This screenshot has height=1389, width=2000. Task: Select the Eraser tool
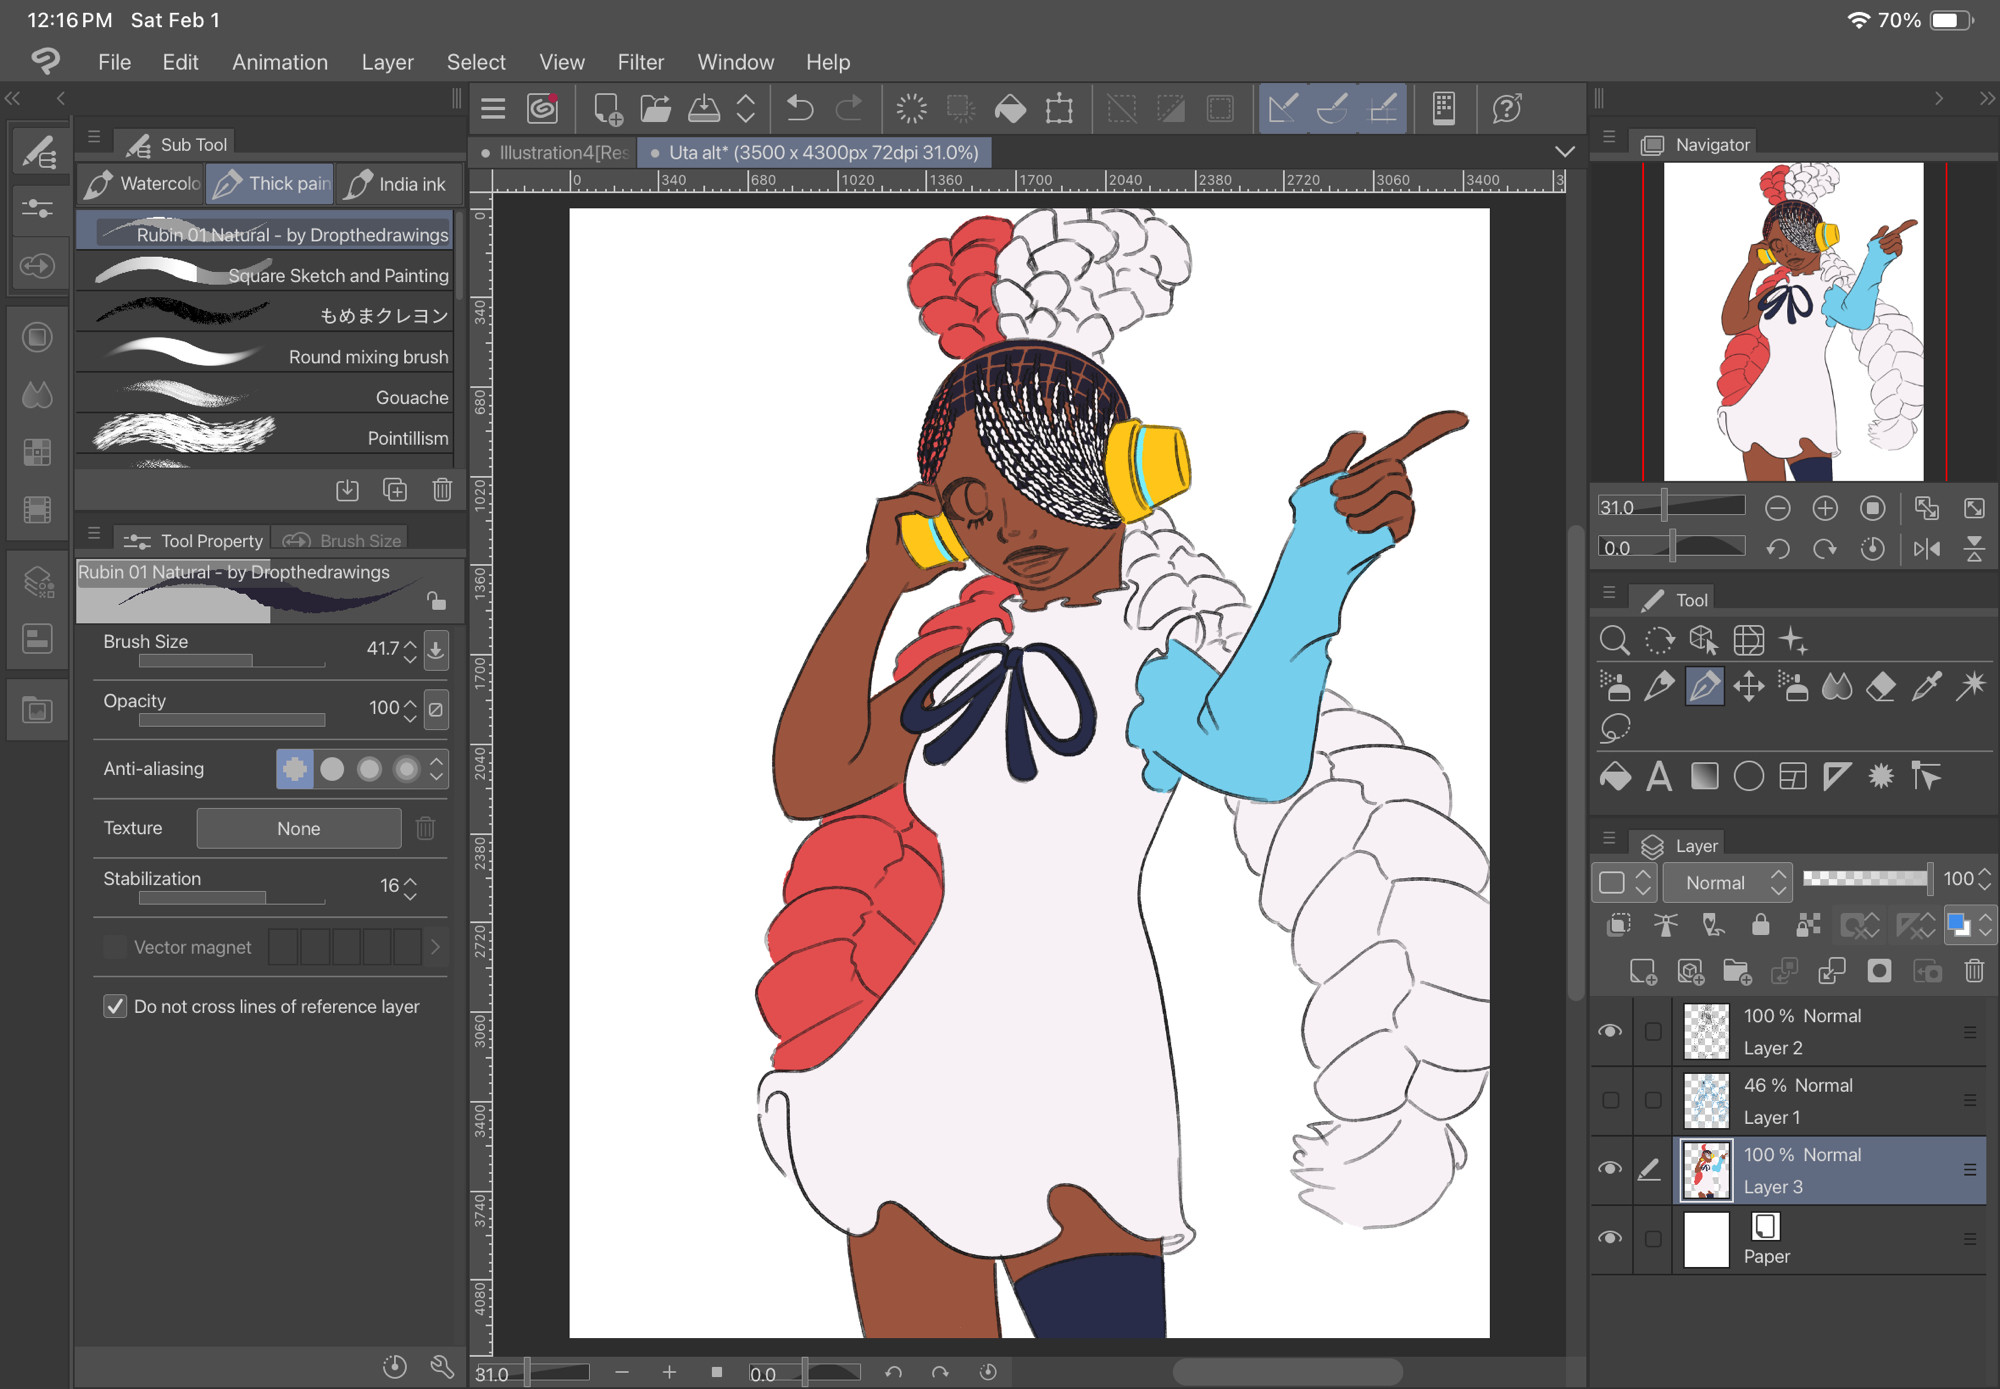point(1881,686)
